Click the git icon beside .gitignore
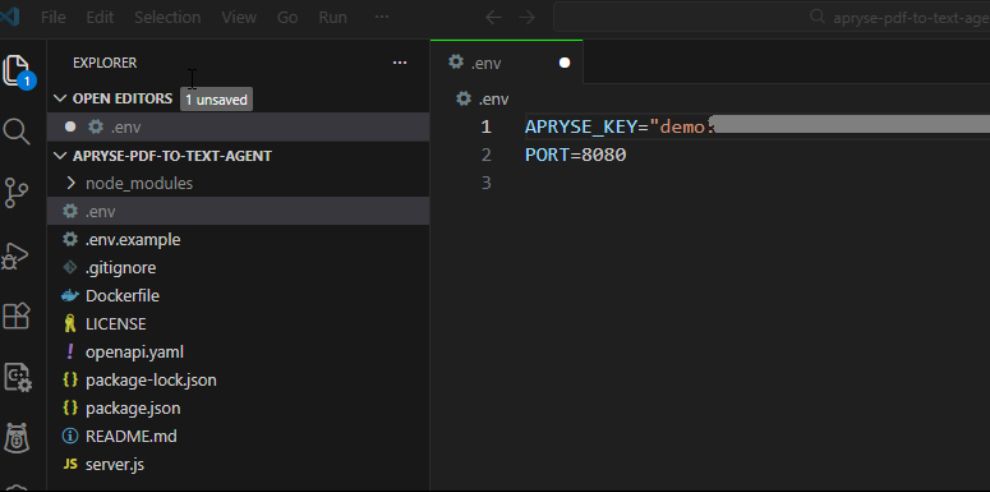Viewport: 990px width, 492px height. point(70,267)
